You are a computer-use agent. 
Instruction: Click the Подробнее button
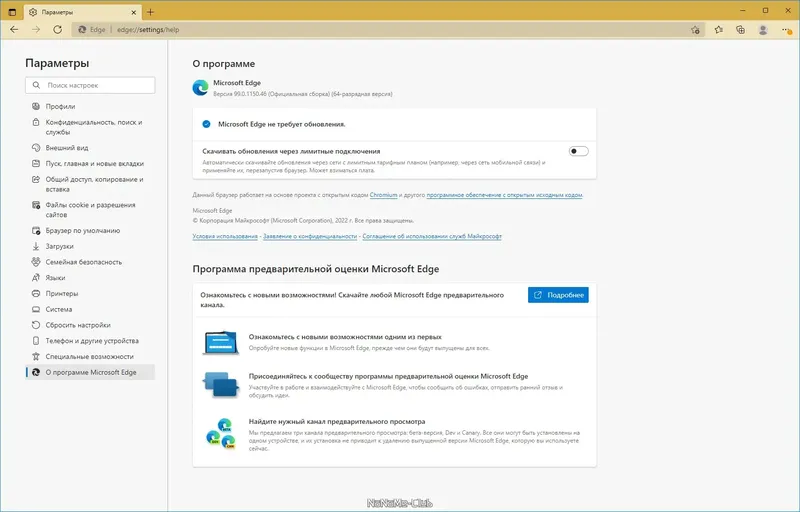(558, 295)
